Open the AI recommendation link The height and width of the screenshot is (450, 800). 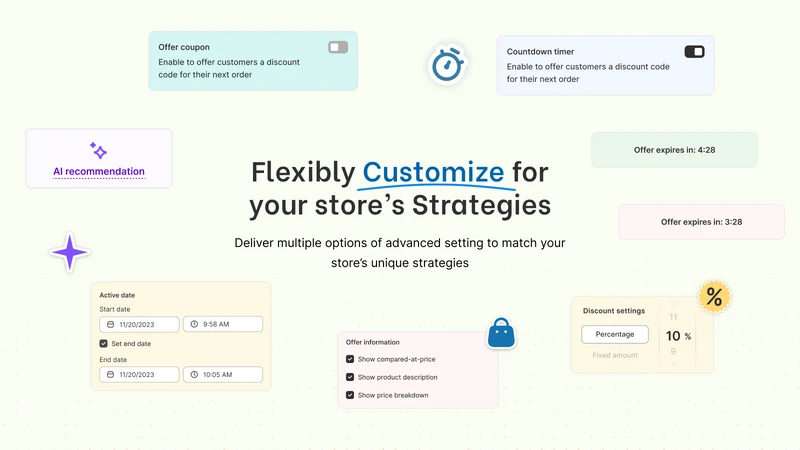click(x=99, y=171)
